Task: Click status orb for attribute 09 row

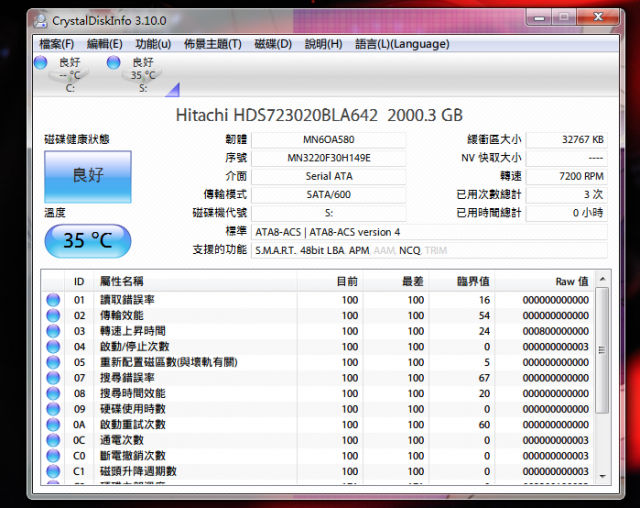Action: [53, 409]
